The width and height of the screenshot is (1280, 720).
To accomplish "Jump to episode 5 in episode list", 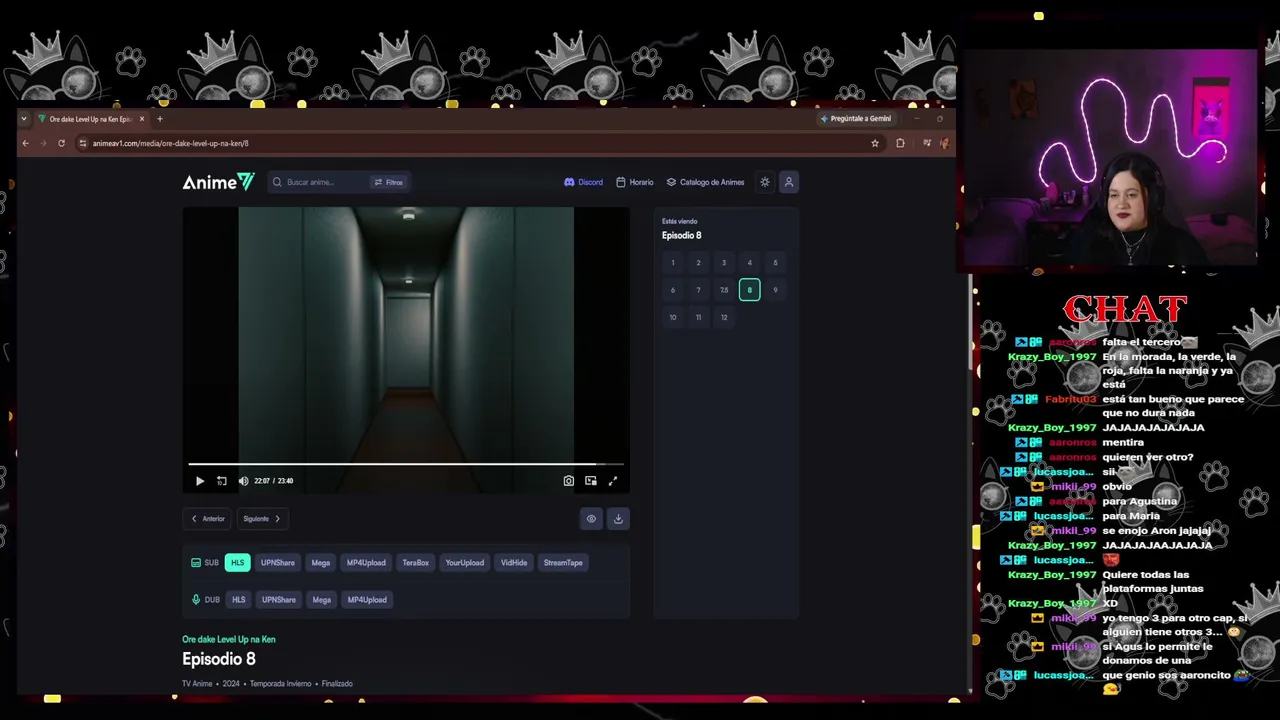I will click(x=775, y=263).
